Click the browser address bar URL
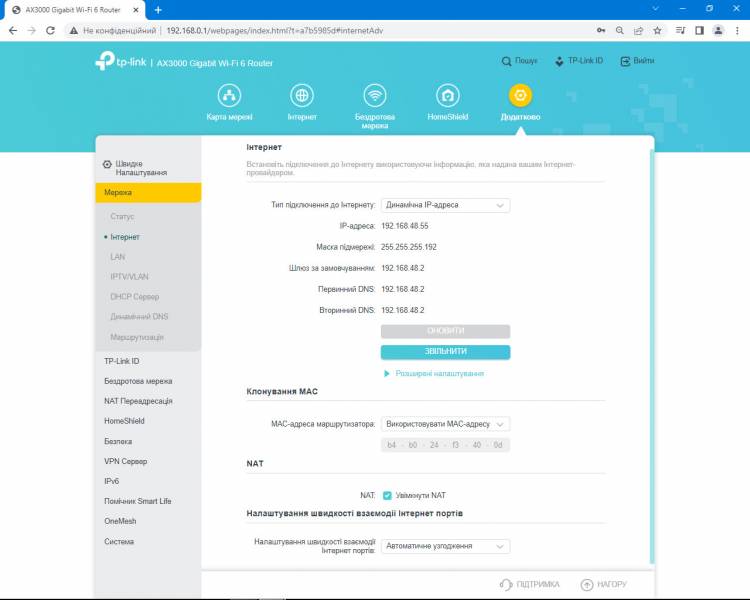The height and width of the screenshot is (600, 750). point(275,31)
